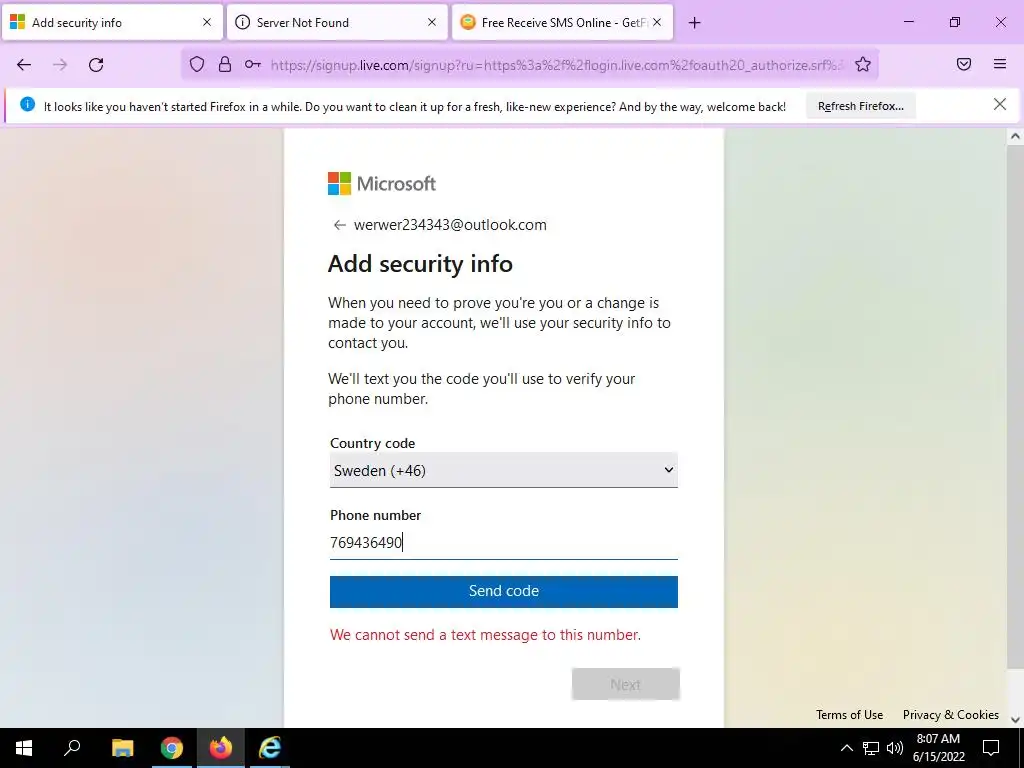Close the Server Not Found tab

coord(432,22)
